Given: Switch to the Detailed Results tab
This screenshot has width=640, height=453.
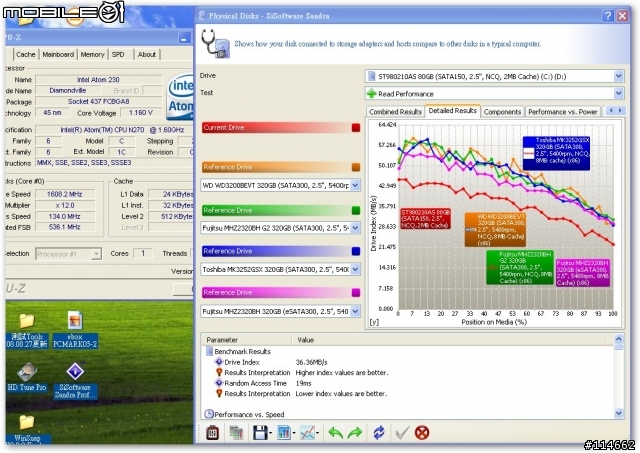Looking at the screenshot, I should tap(453, 110).
